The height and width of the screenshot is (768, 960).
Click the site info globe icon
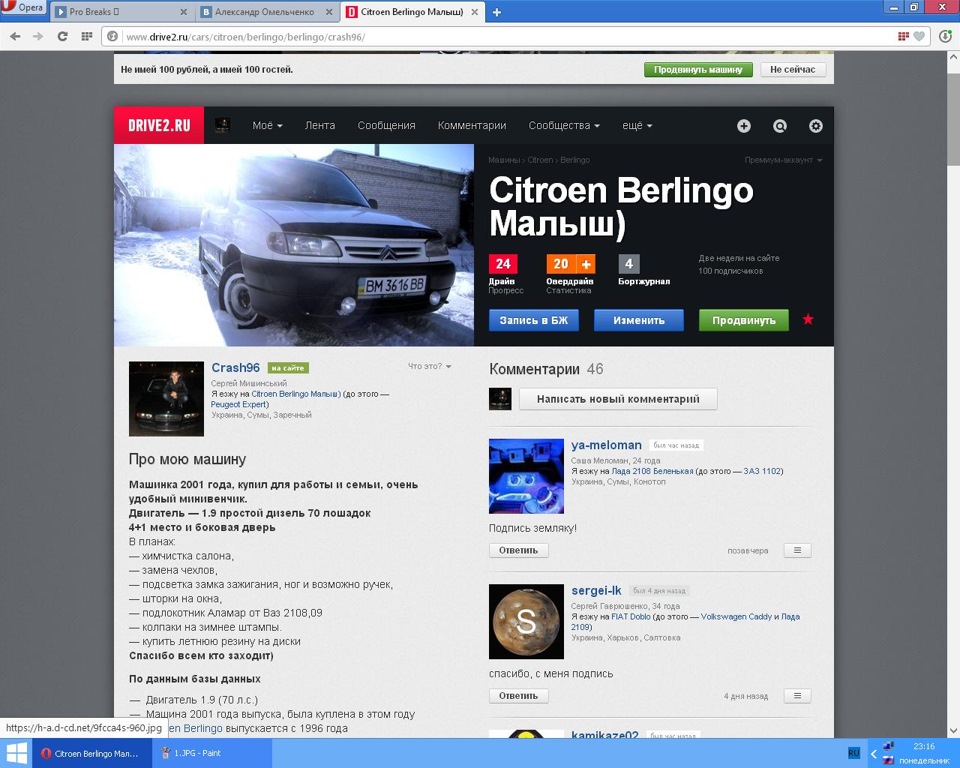pos(113,37)
